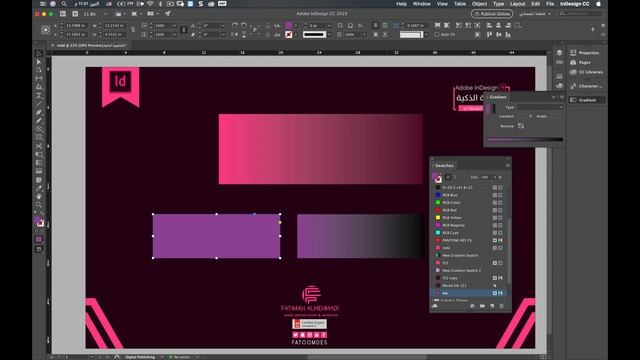640x360 pixels.
Task: Click Rotate 90° Clockwise in control bar
Action: pos(235,25)
